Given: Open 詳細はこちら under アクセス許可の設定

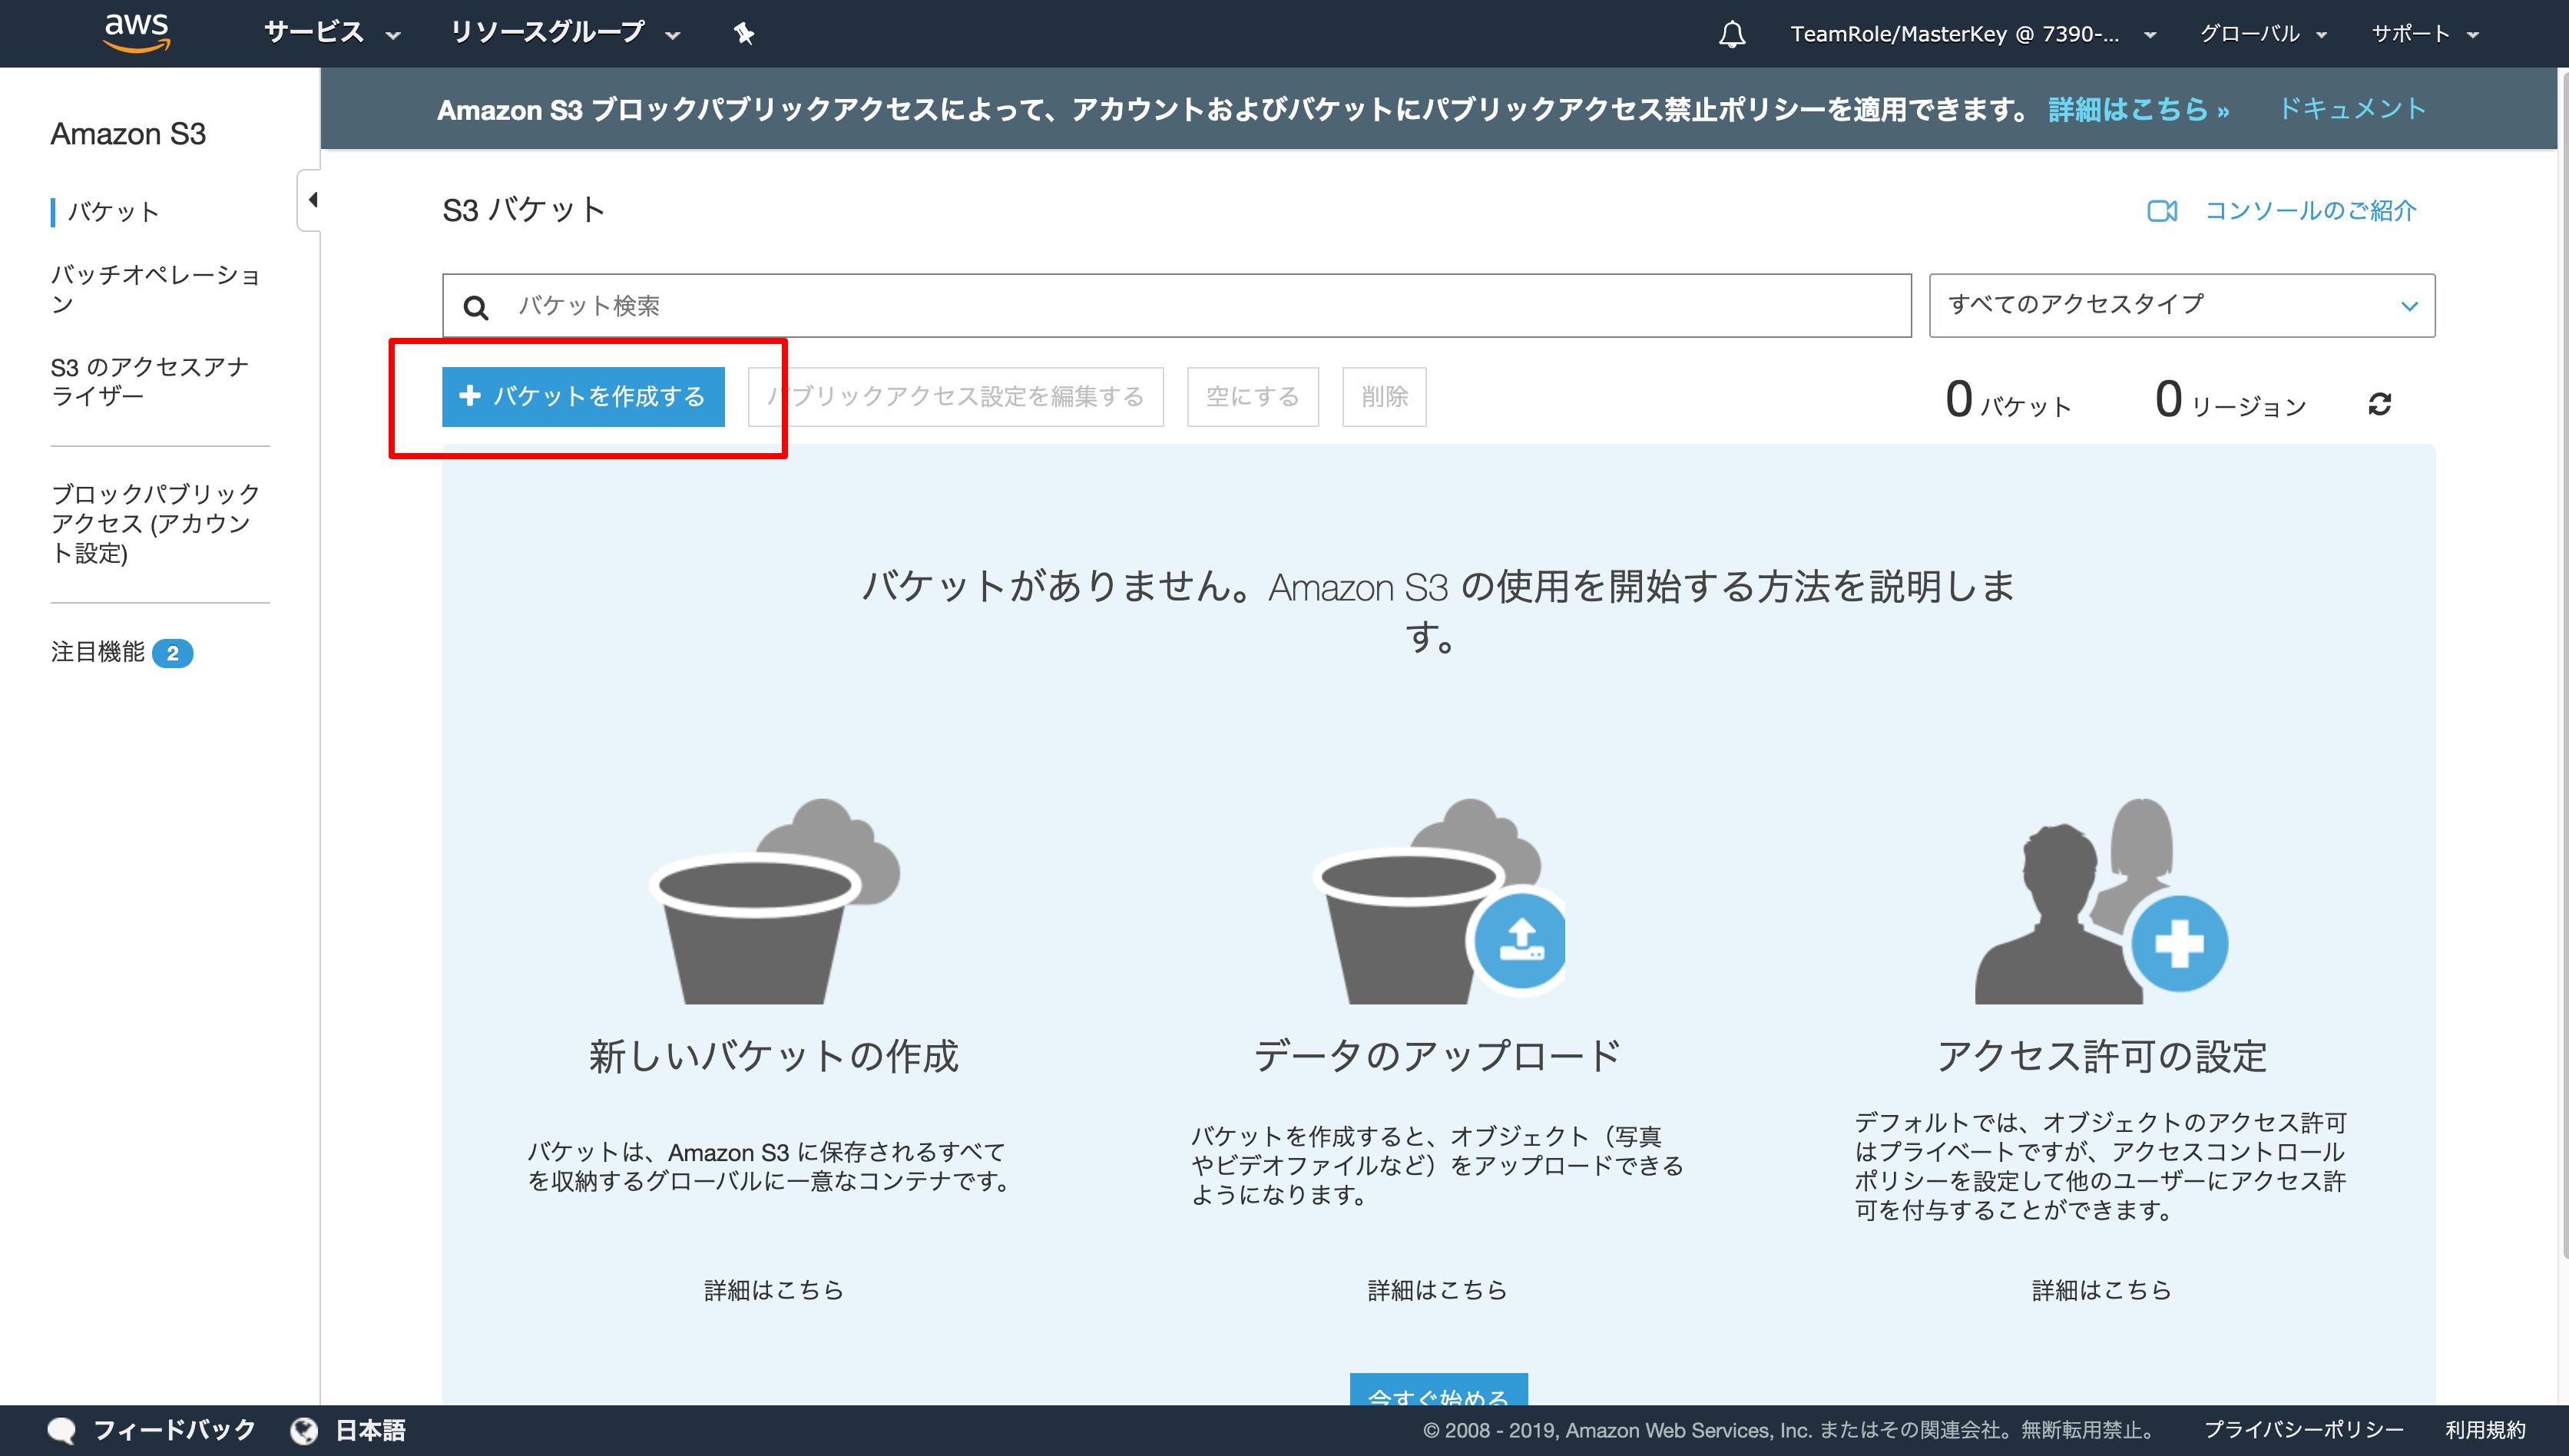Looking at the screenshot, I should (x=2101, y=1290).
